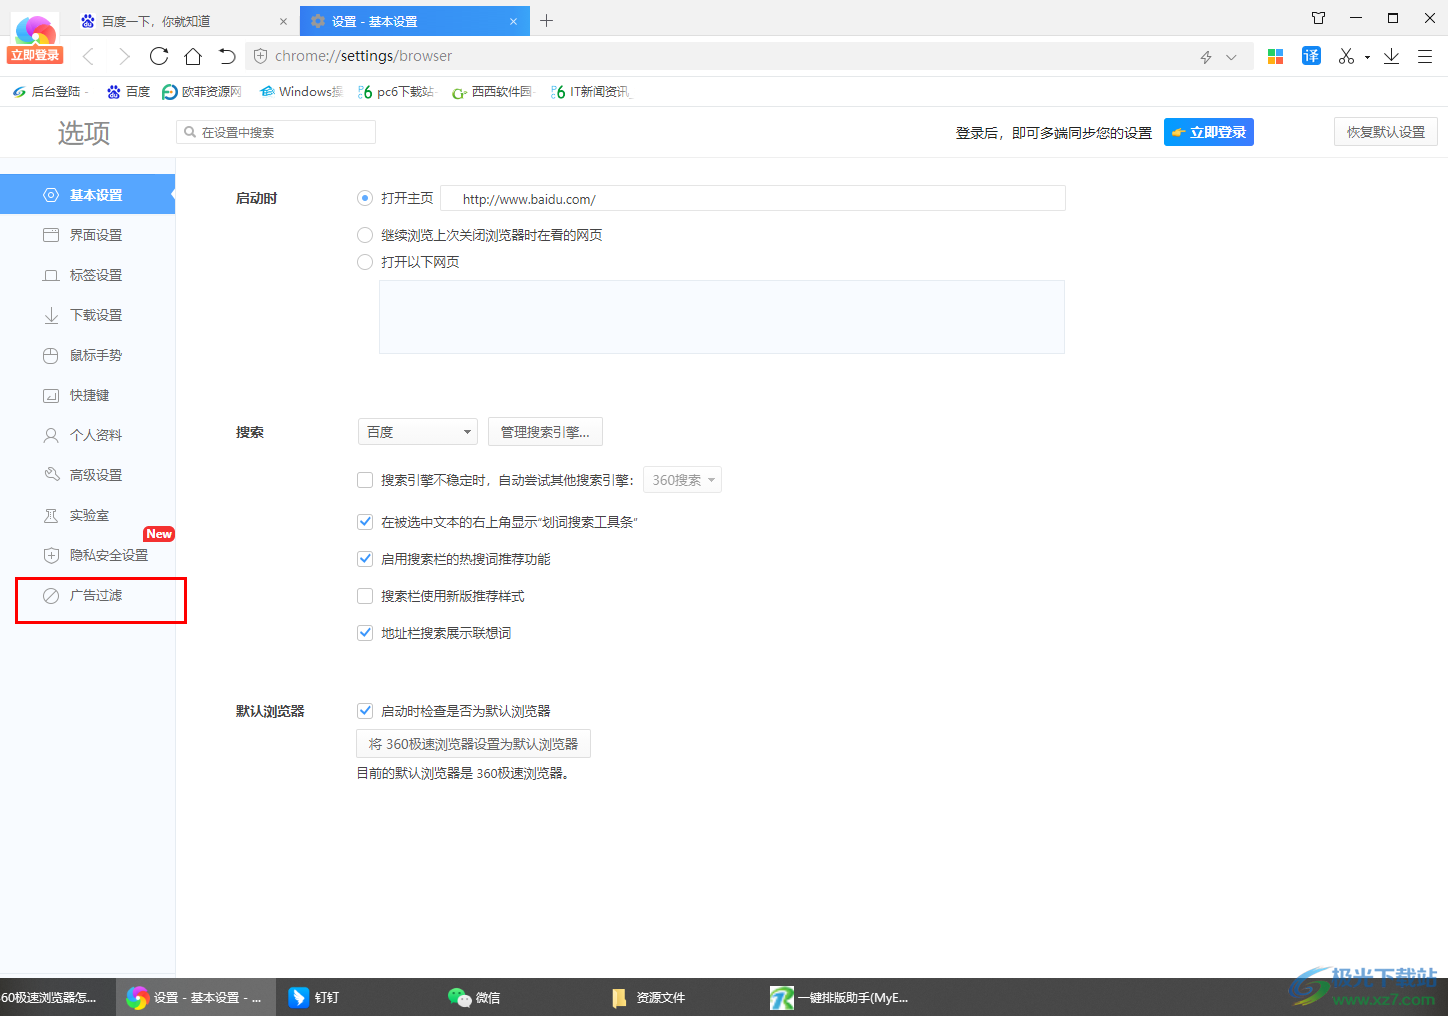
Task: Click the homepage URL input field
Action: point(753,198)
